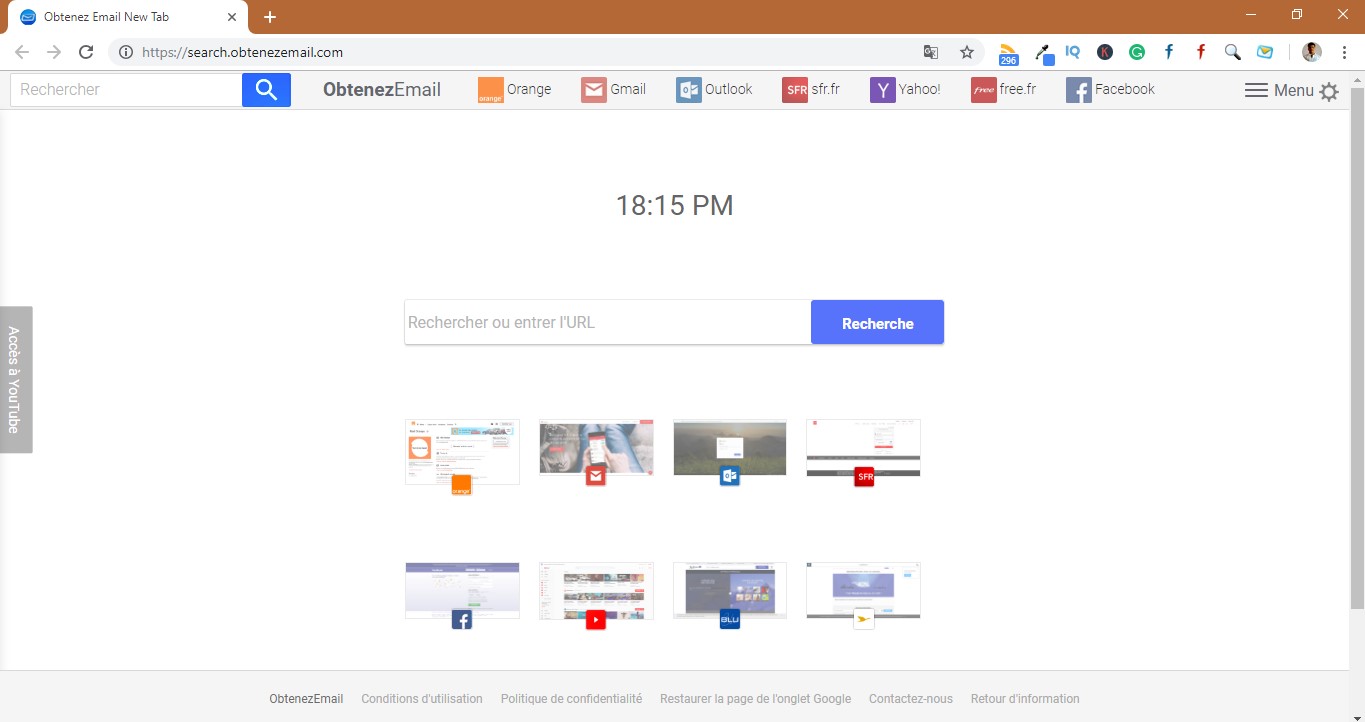Open the settings gear next to Menu

pyautogui.click(x=1328, y=90)
